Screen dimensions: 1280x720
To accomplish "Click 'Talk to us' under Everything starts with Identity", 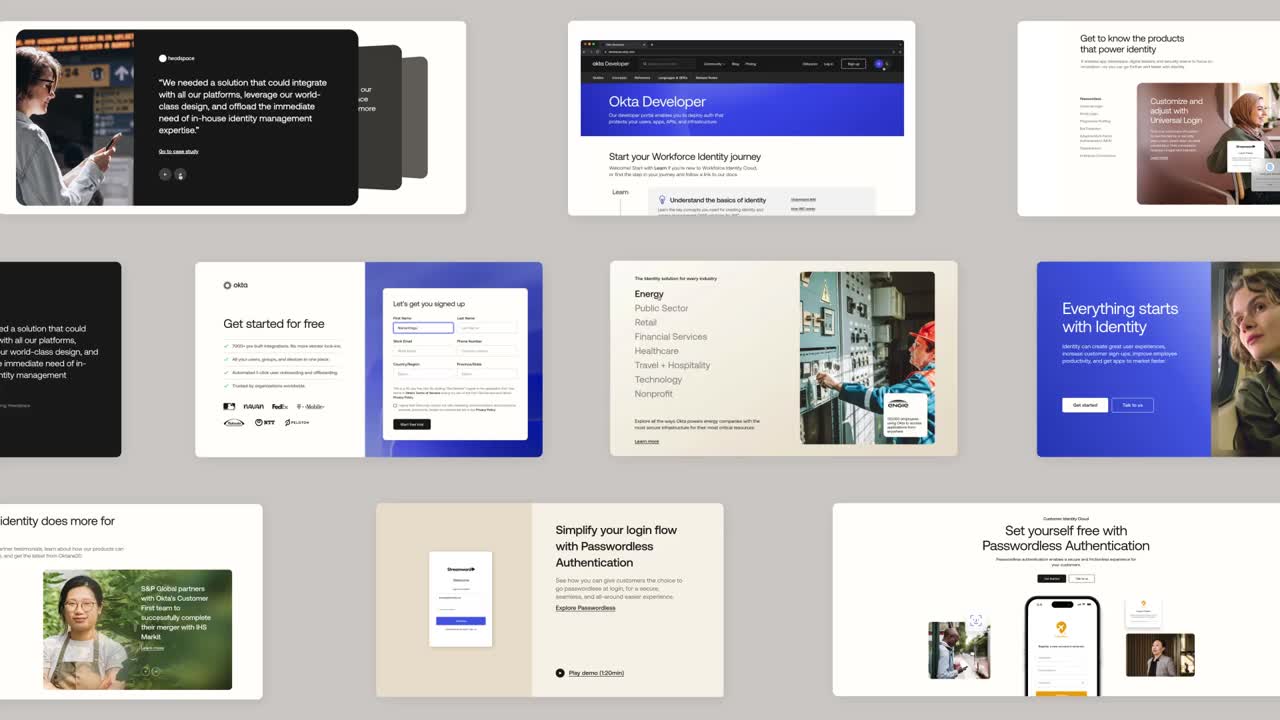I will 1132,405.
